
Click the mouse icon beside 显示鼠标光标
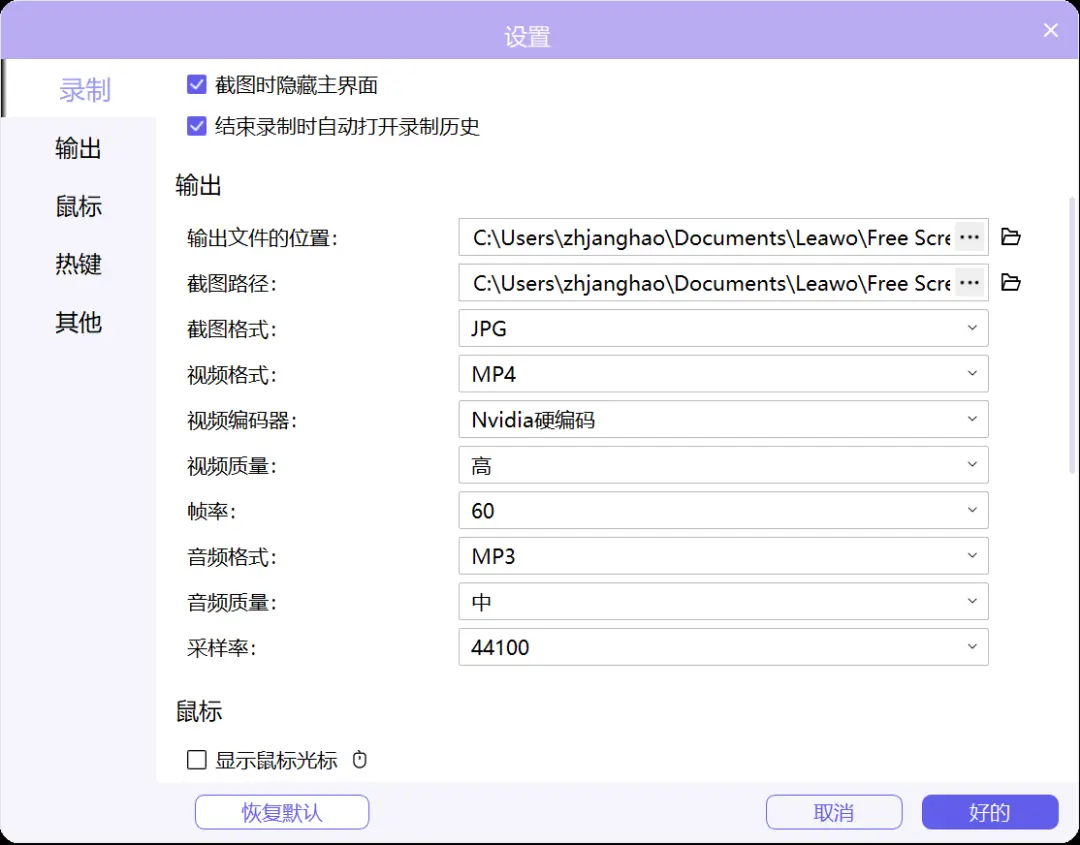coord(359,760)
